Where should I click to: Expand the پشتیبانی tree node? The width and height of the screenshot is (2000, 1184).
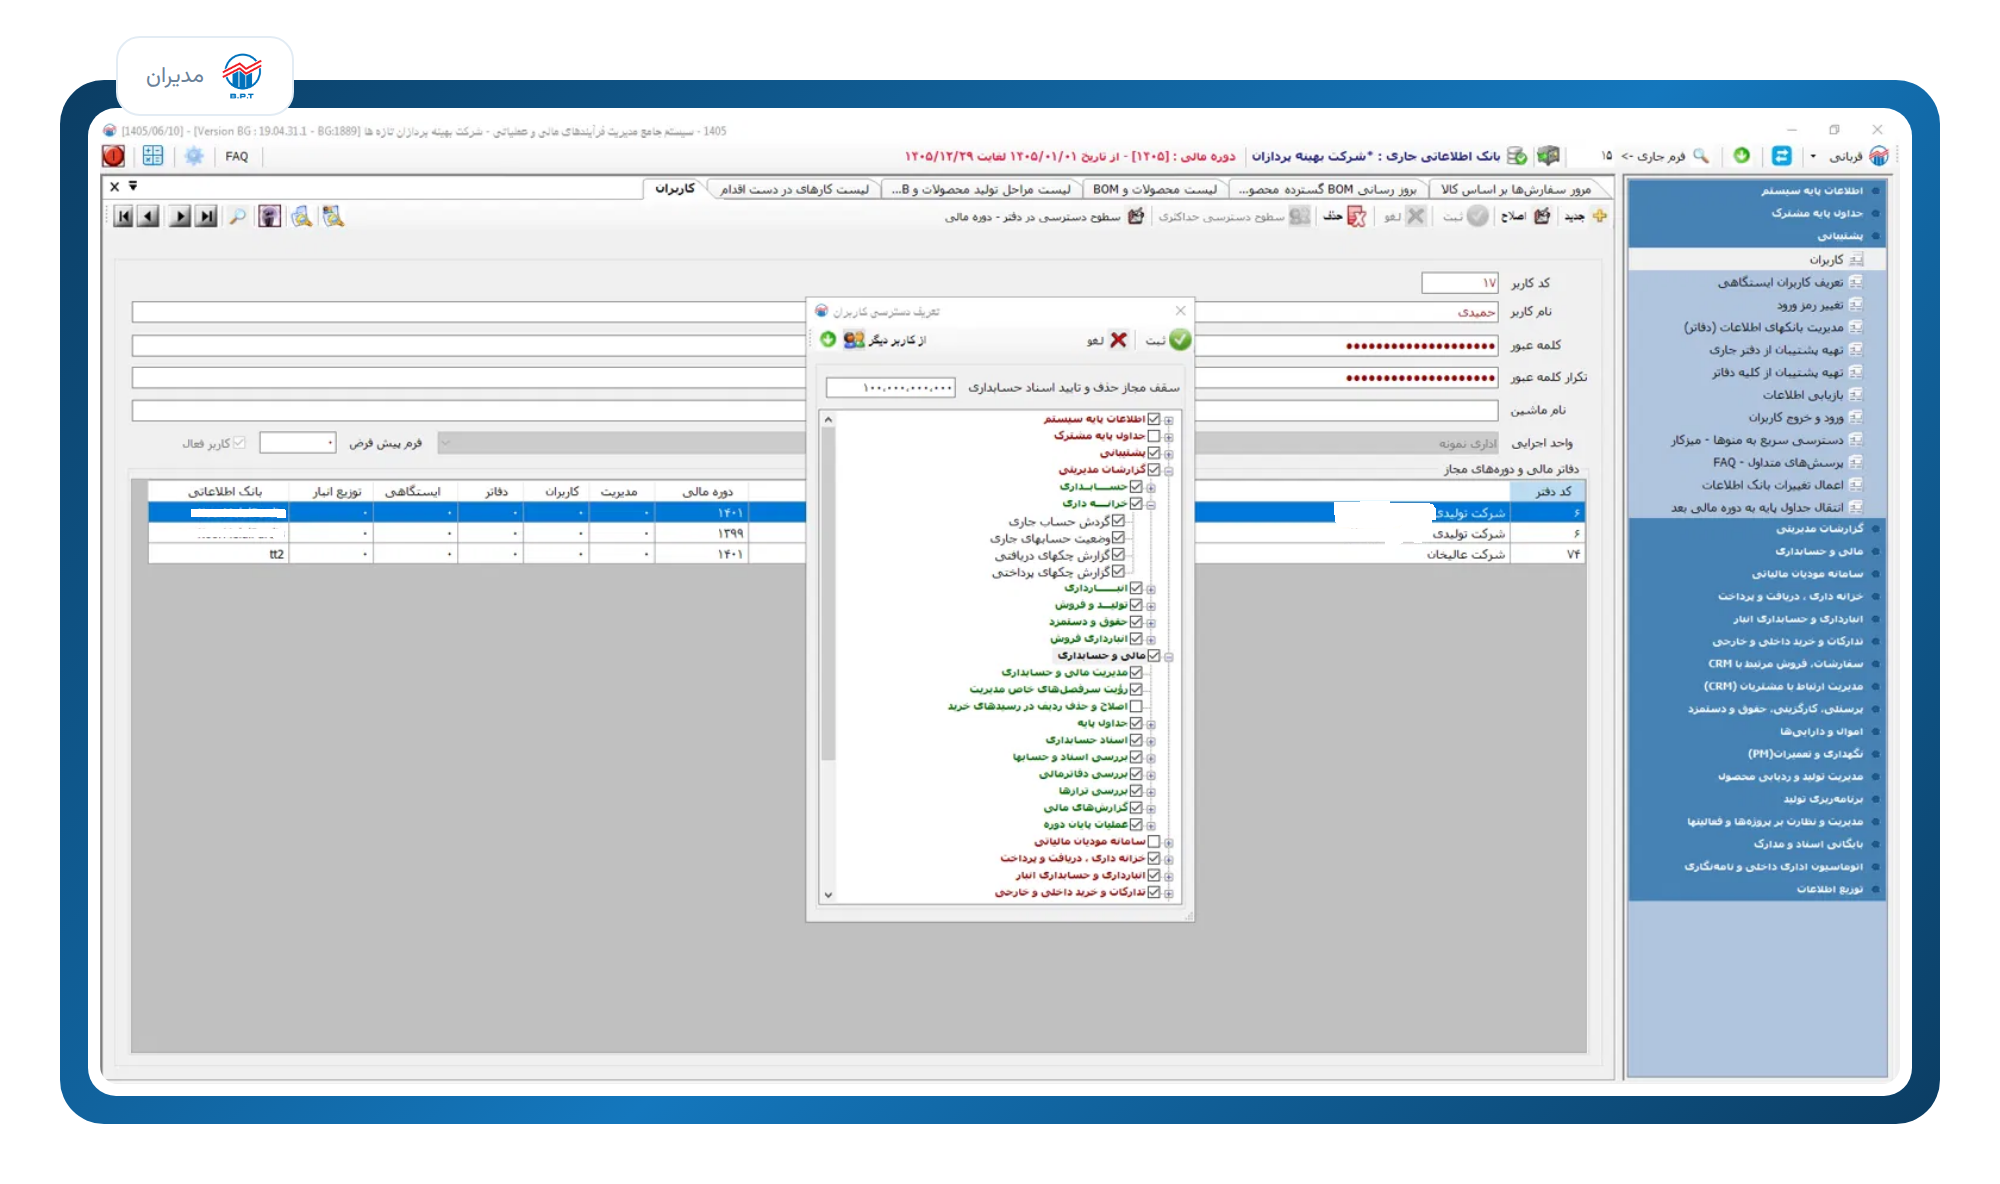[x=1168, y=454]
